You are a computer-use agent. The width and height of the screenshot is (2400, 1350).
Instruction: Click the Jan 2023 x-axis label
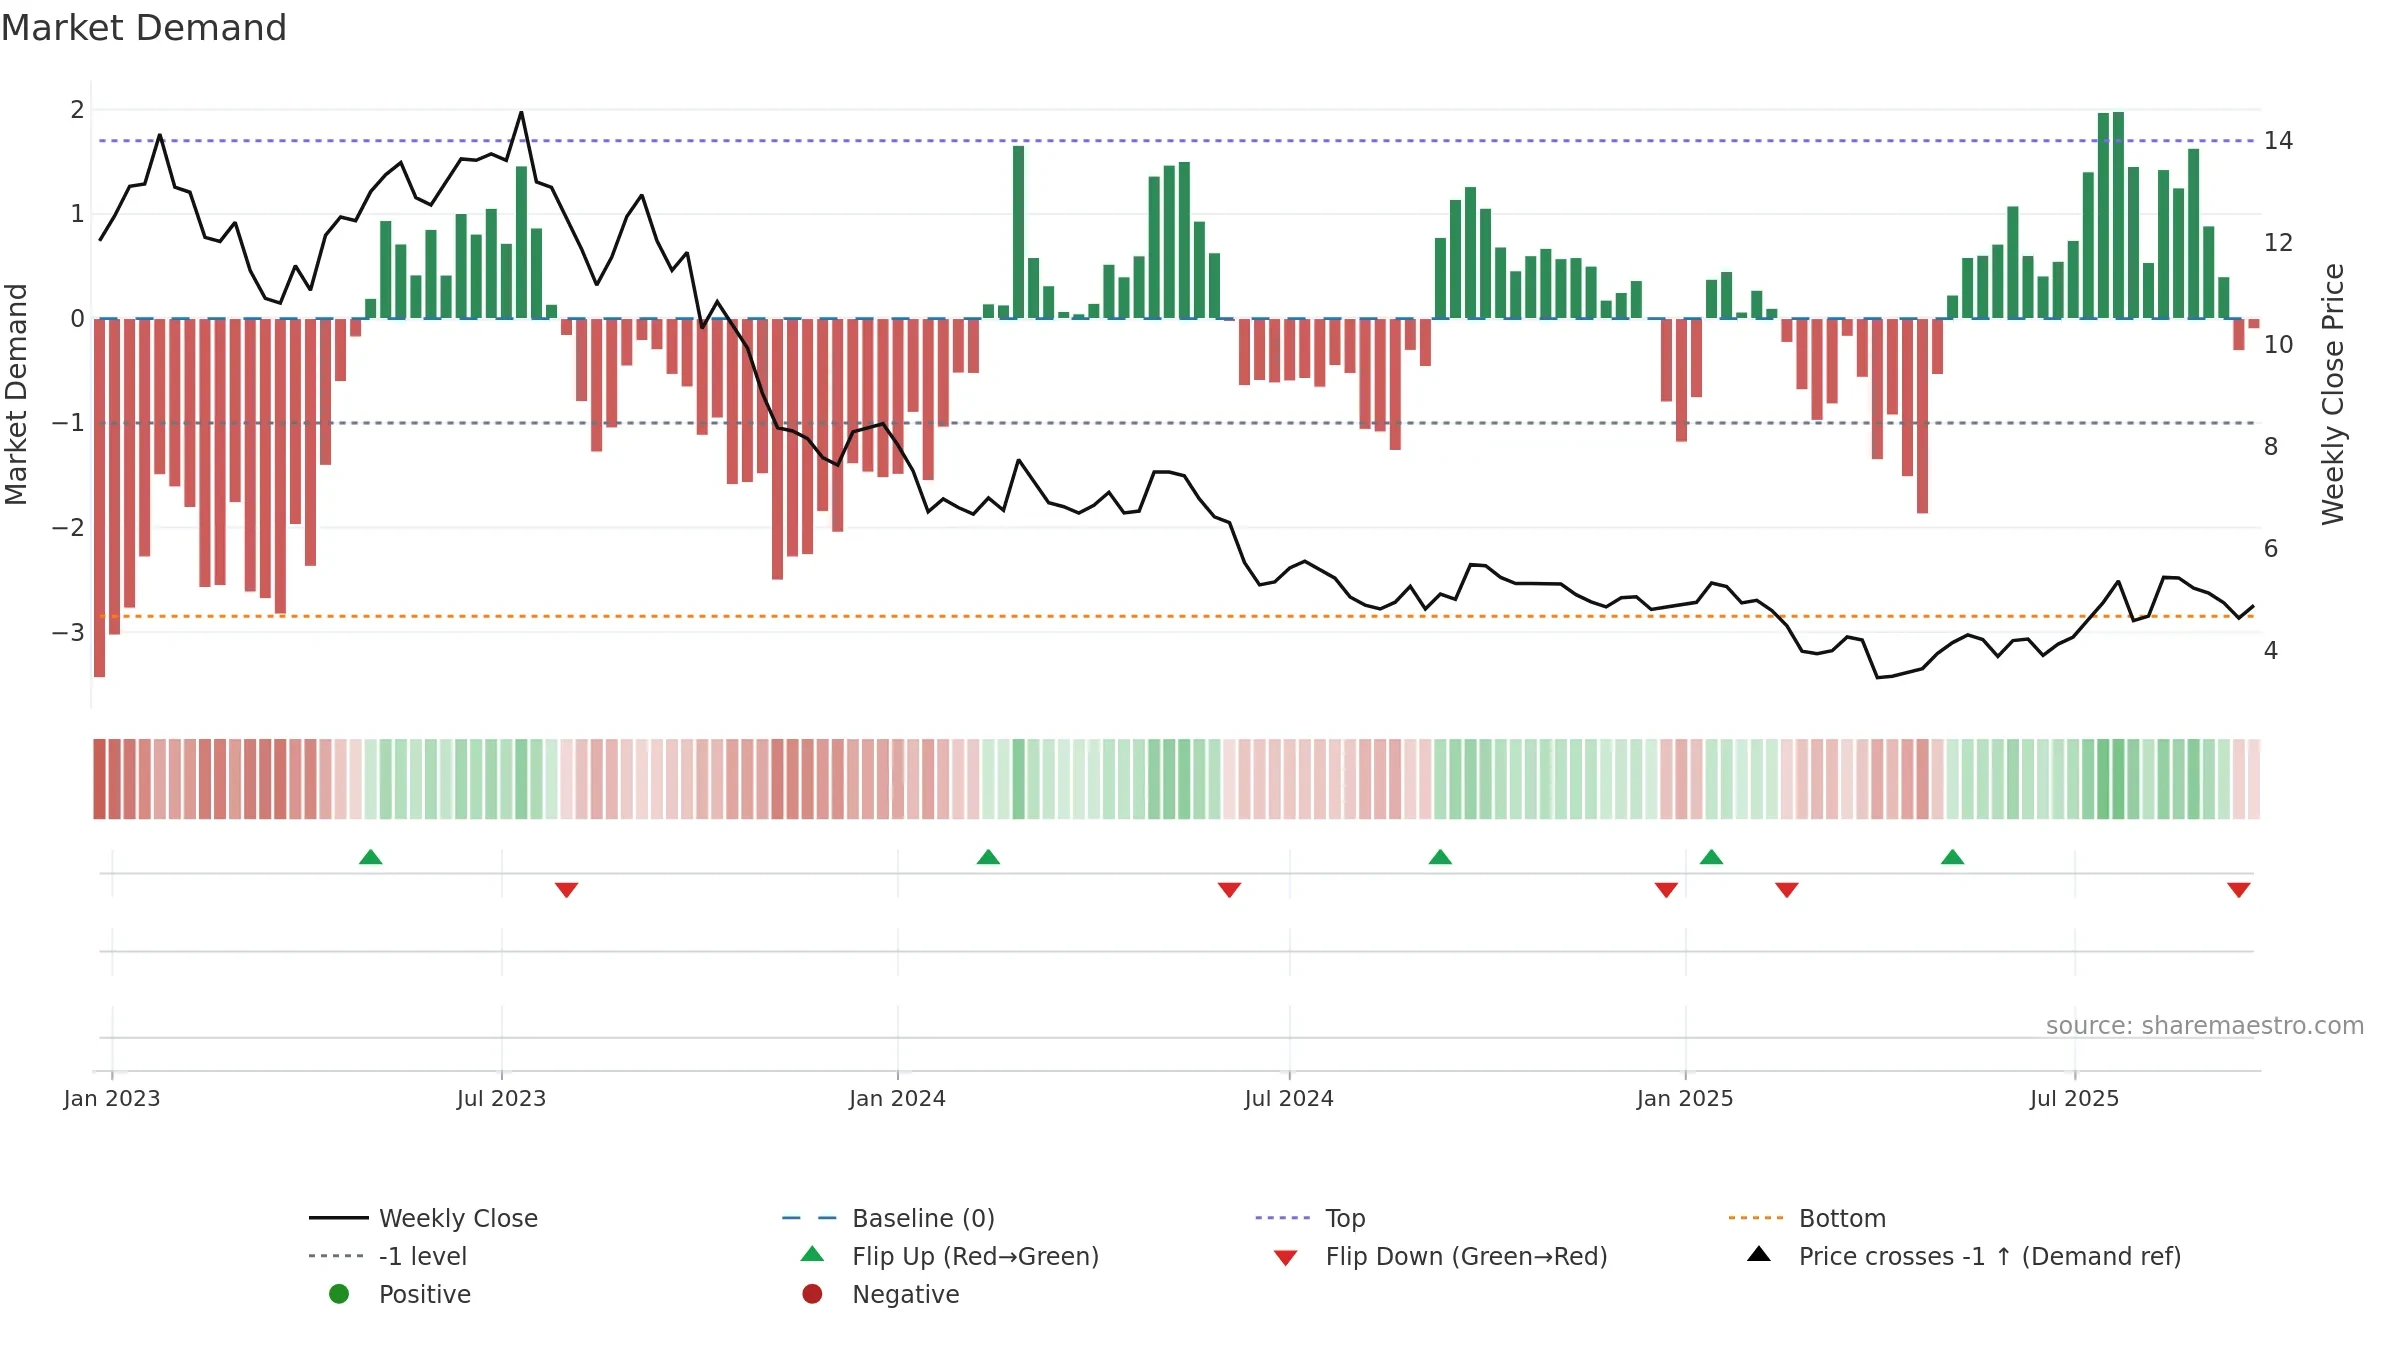pos(112,1098)
